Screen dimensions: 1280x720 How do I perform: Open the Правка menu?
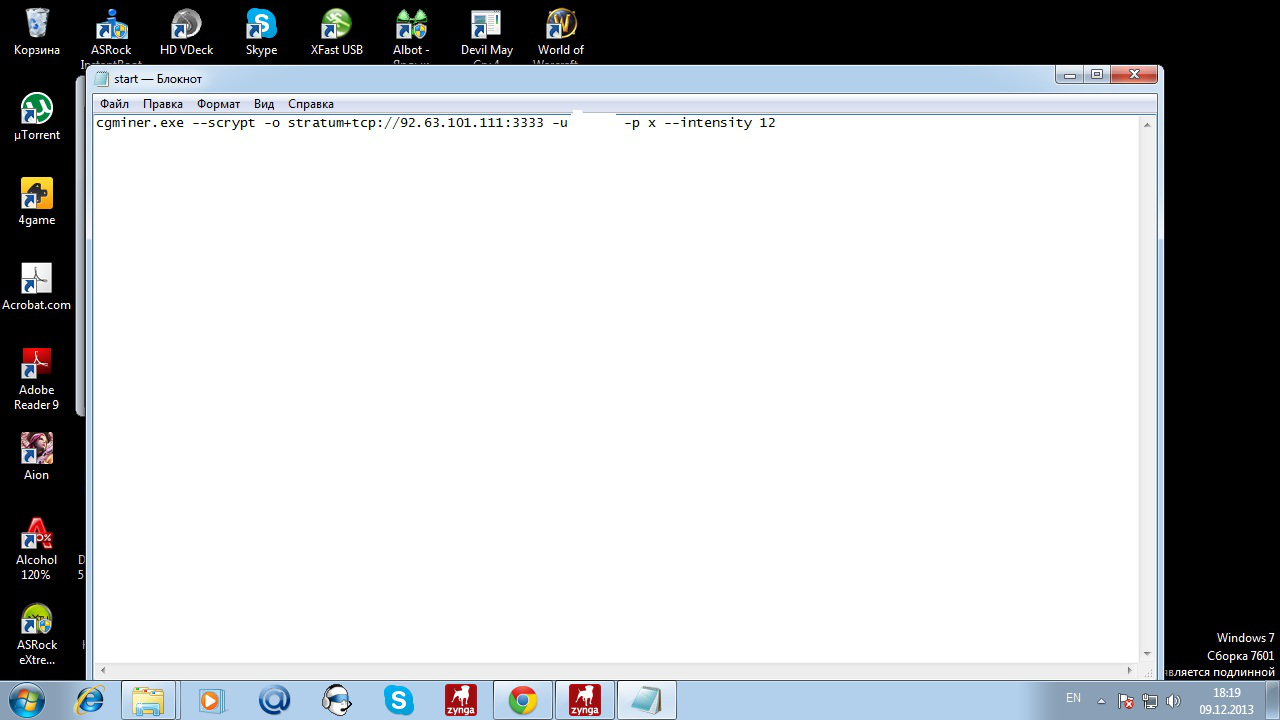(x=162, y=104)
